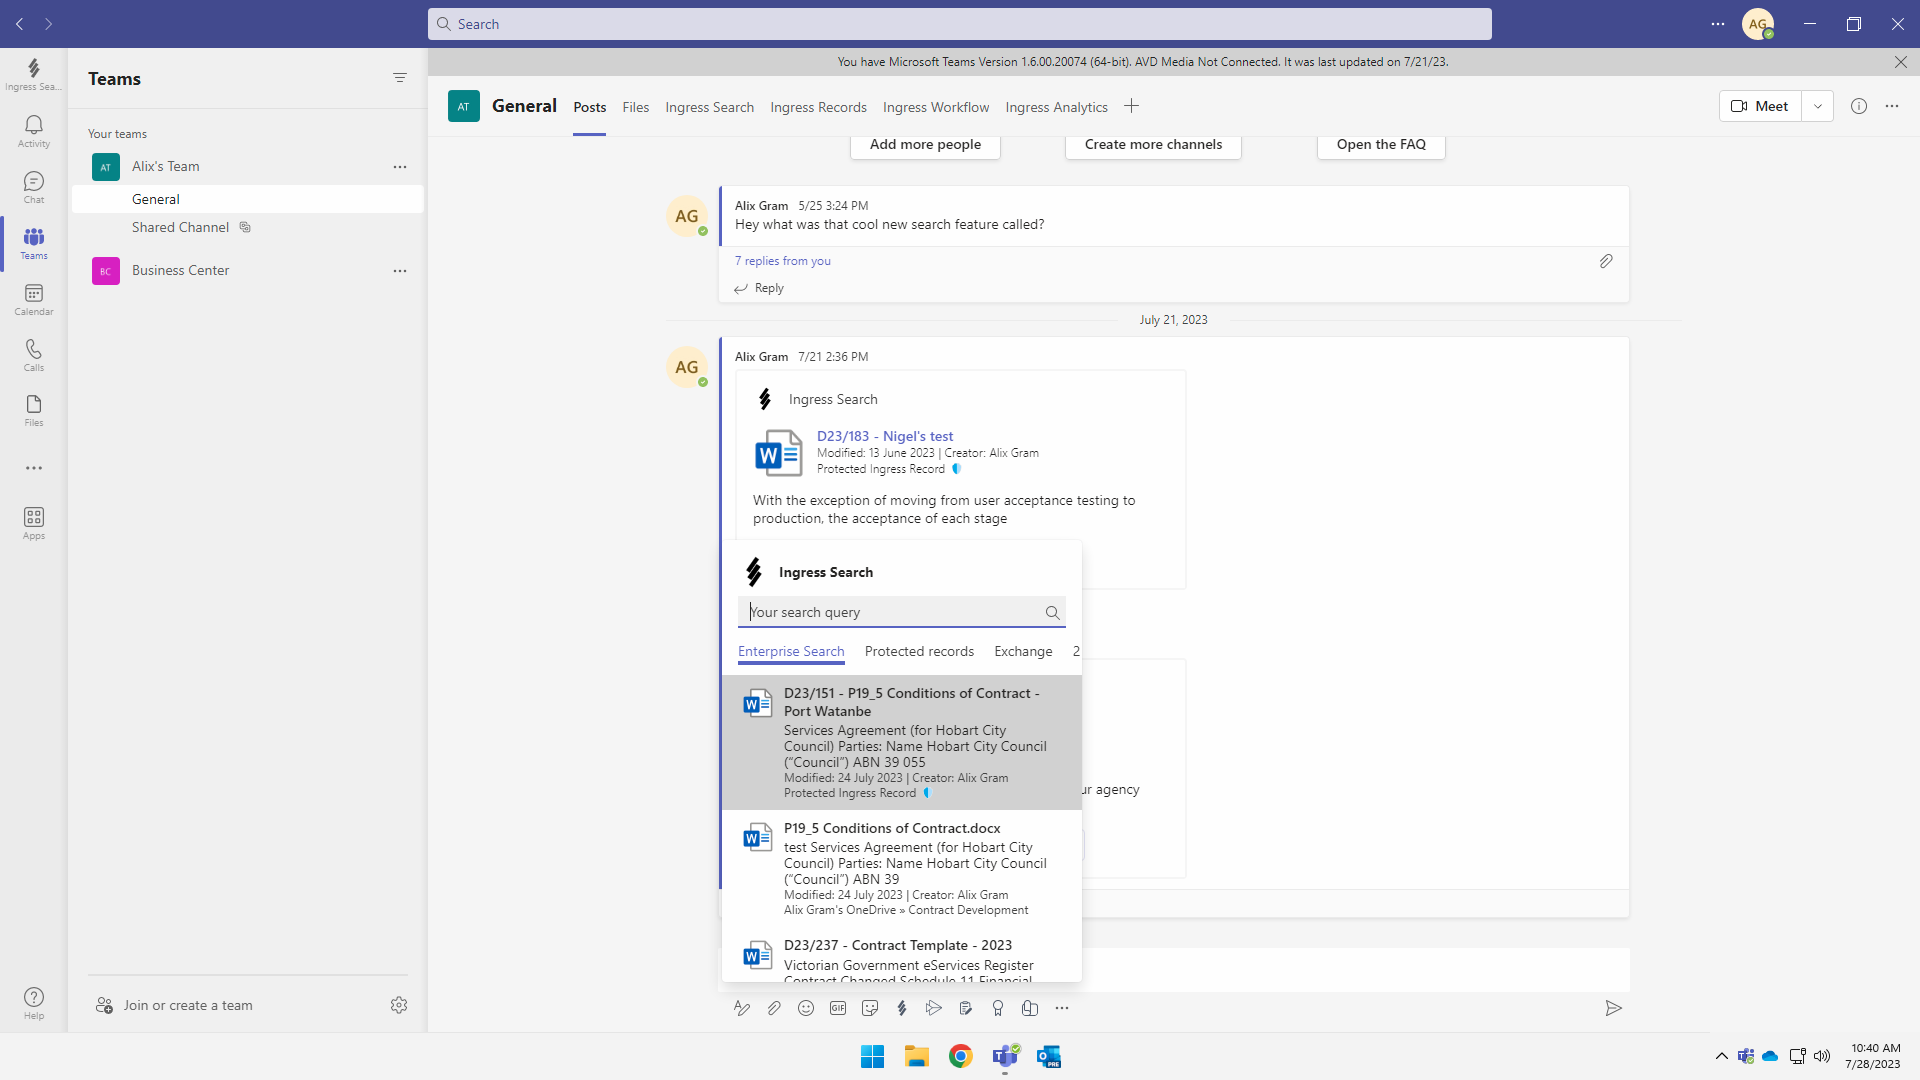Click the Open the FAQ button
Viewport: 1920px width, 1080px height.
pos(1380,144)
